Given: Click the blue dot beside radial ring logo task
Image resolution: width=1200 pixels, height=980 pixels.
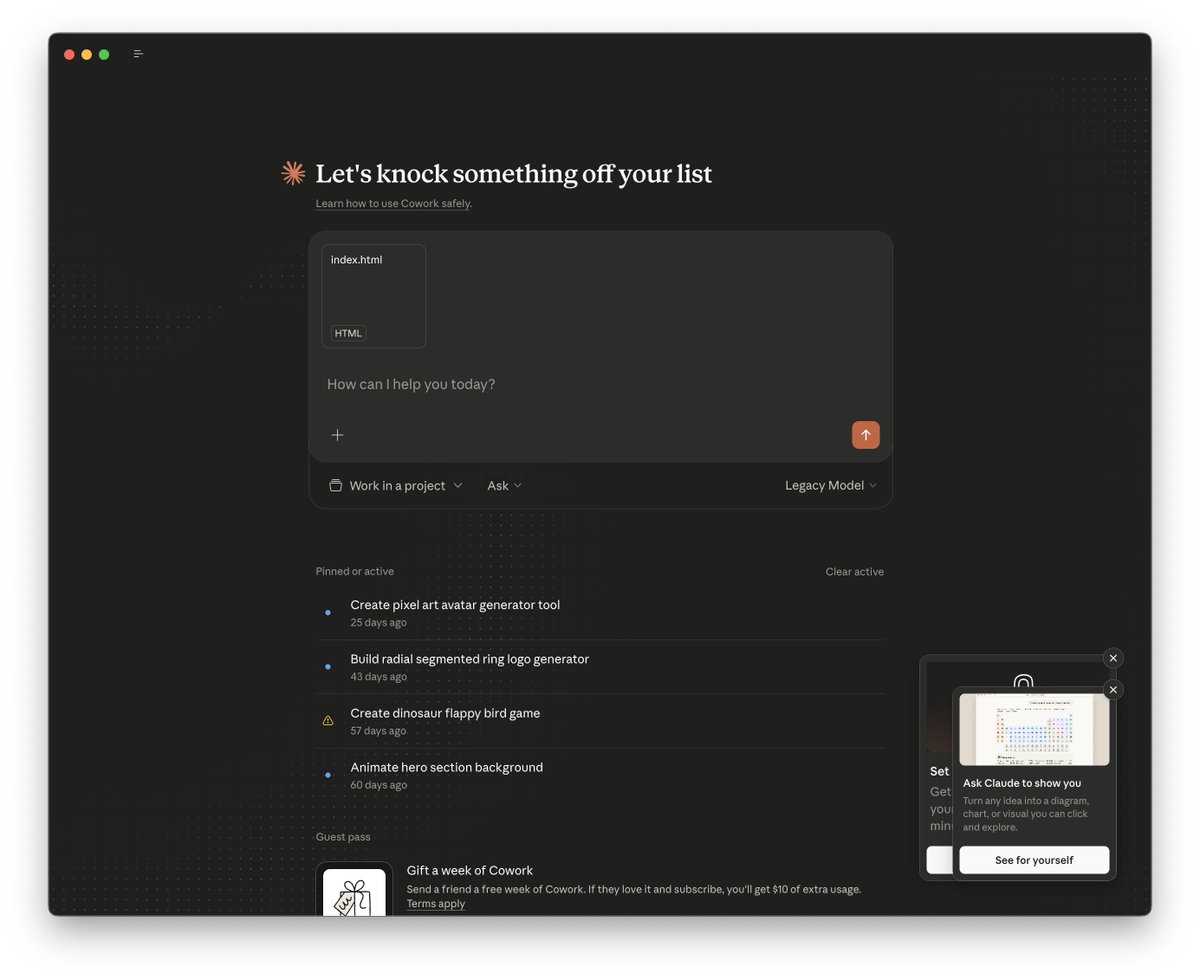Looking at the screenshot, I should [327, 667].
